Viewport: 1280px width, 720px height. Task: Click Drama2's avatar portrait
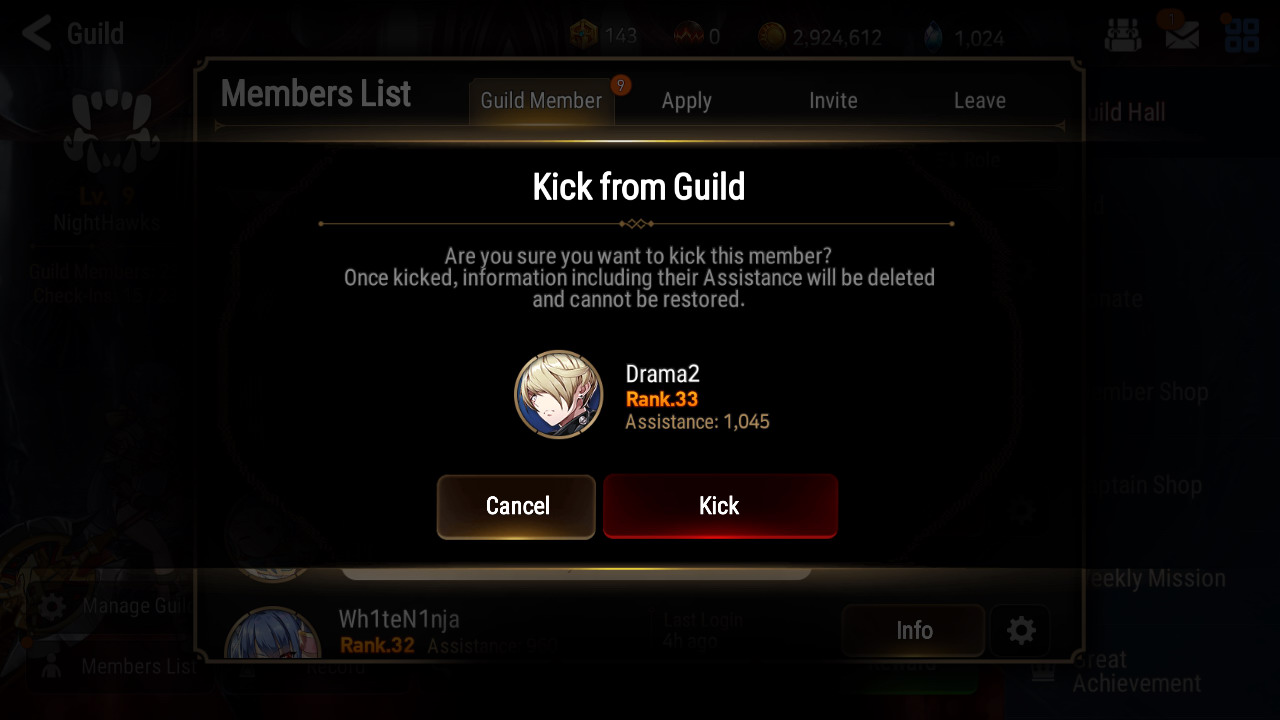(559, 395)
